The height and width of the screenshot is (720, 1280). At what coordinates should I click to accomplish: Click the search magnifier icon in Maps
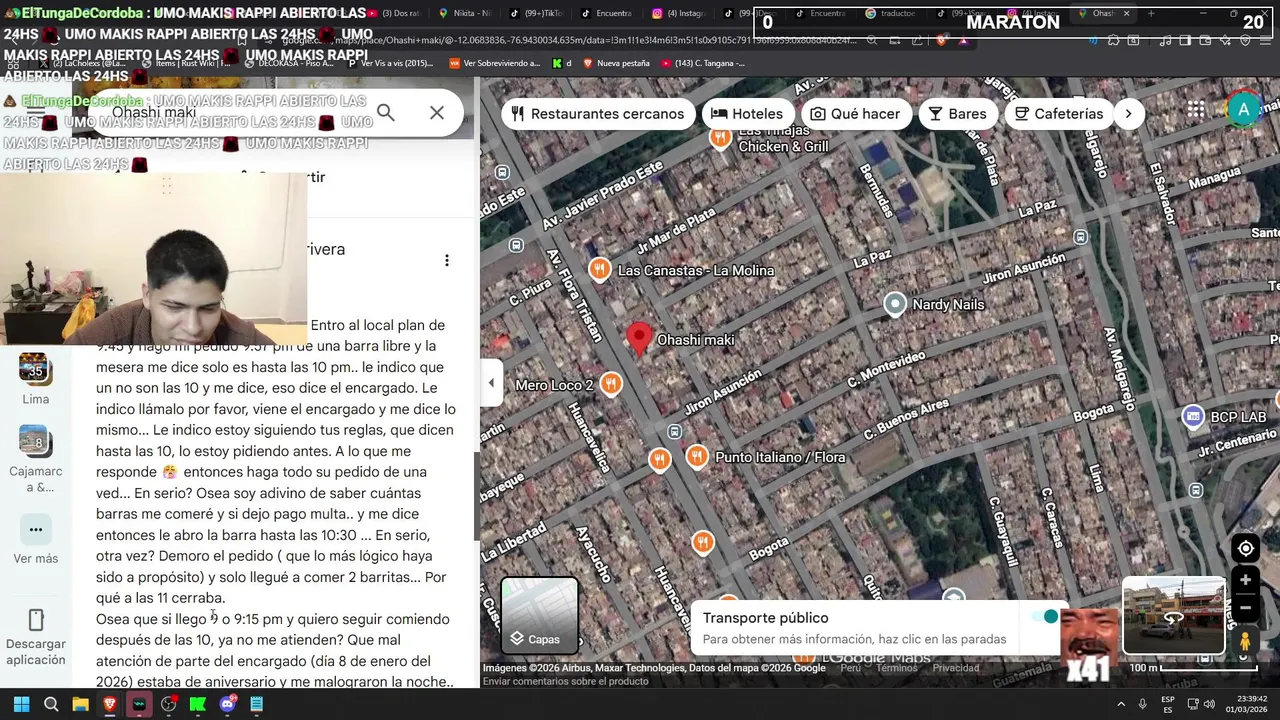(x=386, y=113)
